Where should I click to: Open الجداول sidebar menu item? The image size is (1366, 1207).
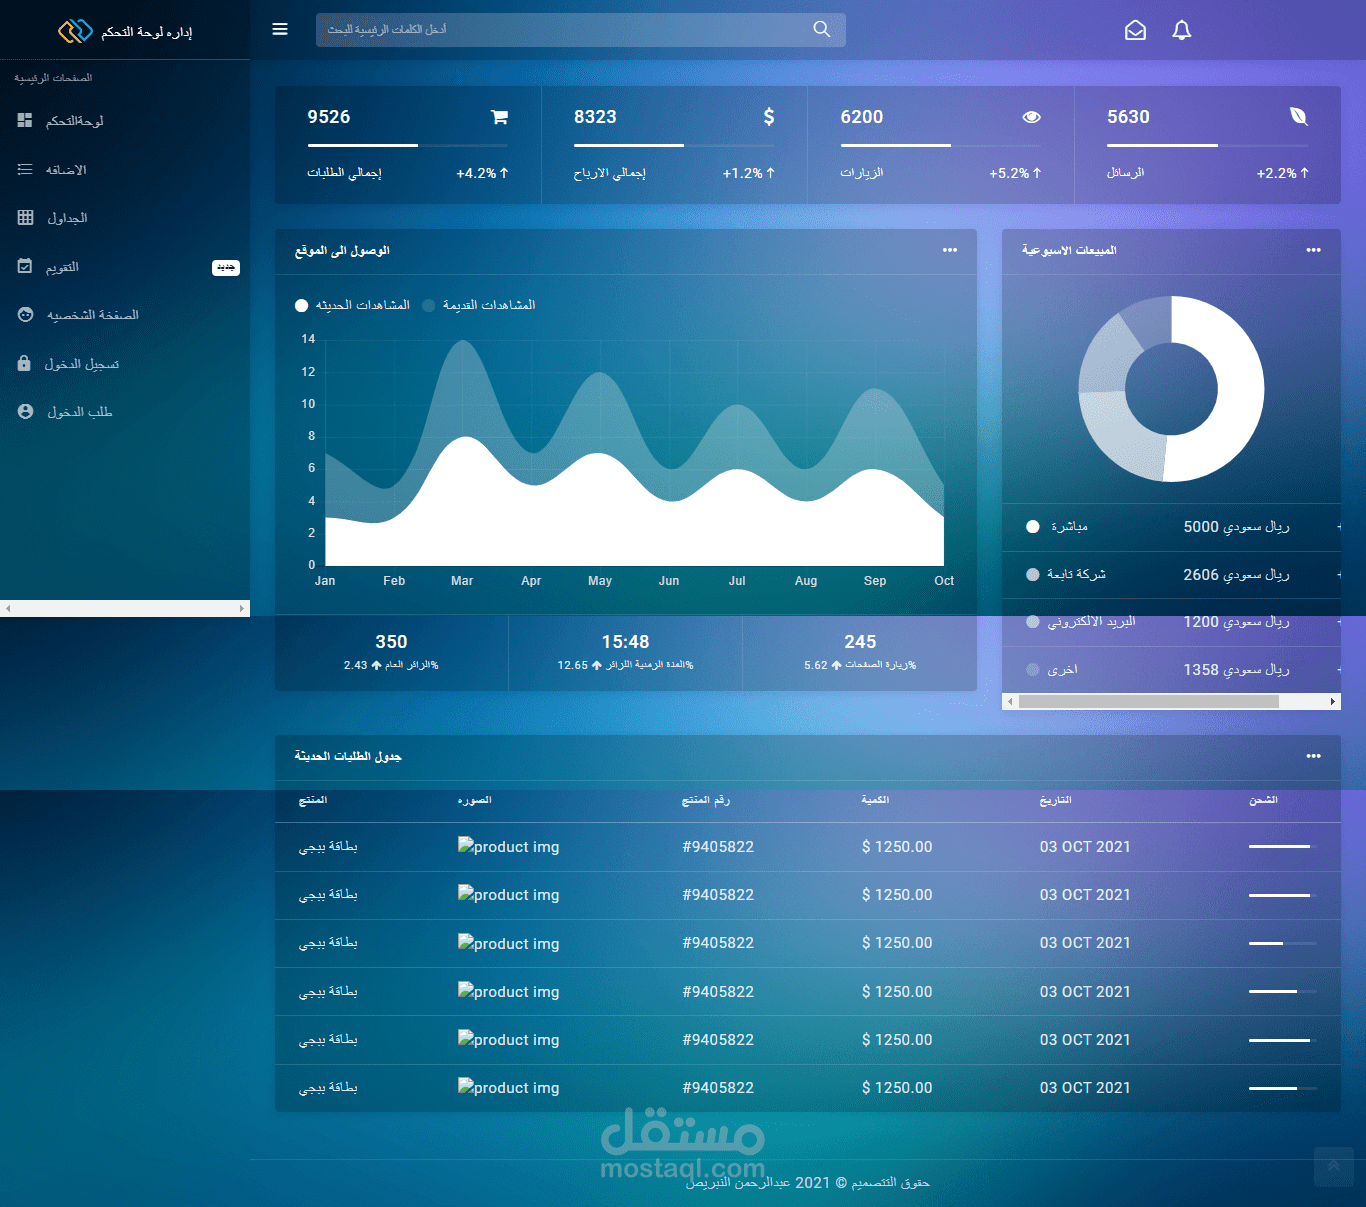(x=125, y=218)
